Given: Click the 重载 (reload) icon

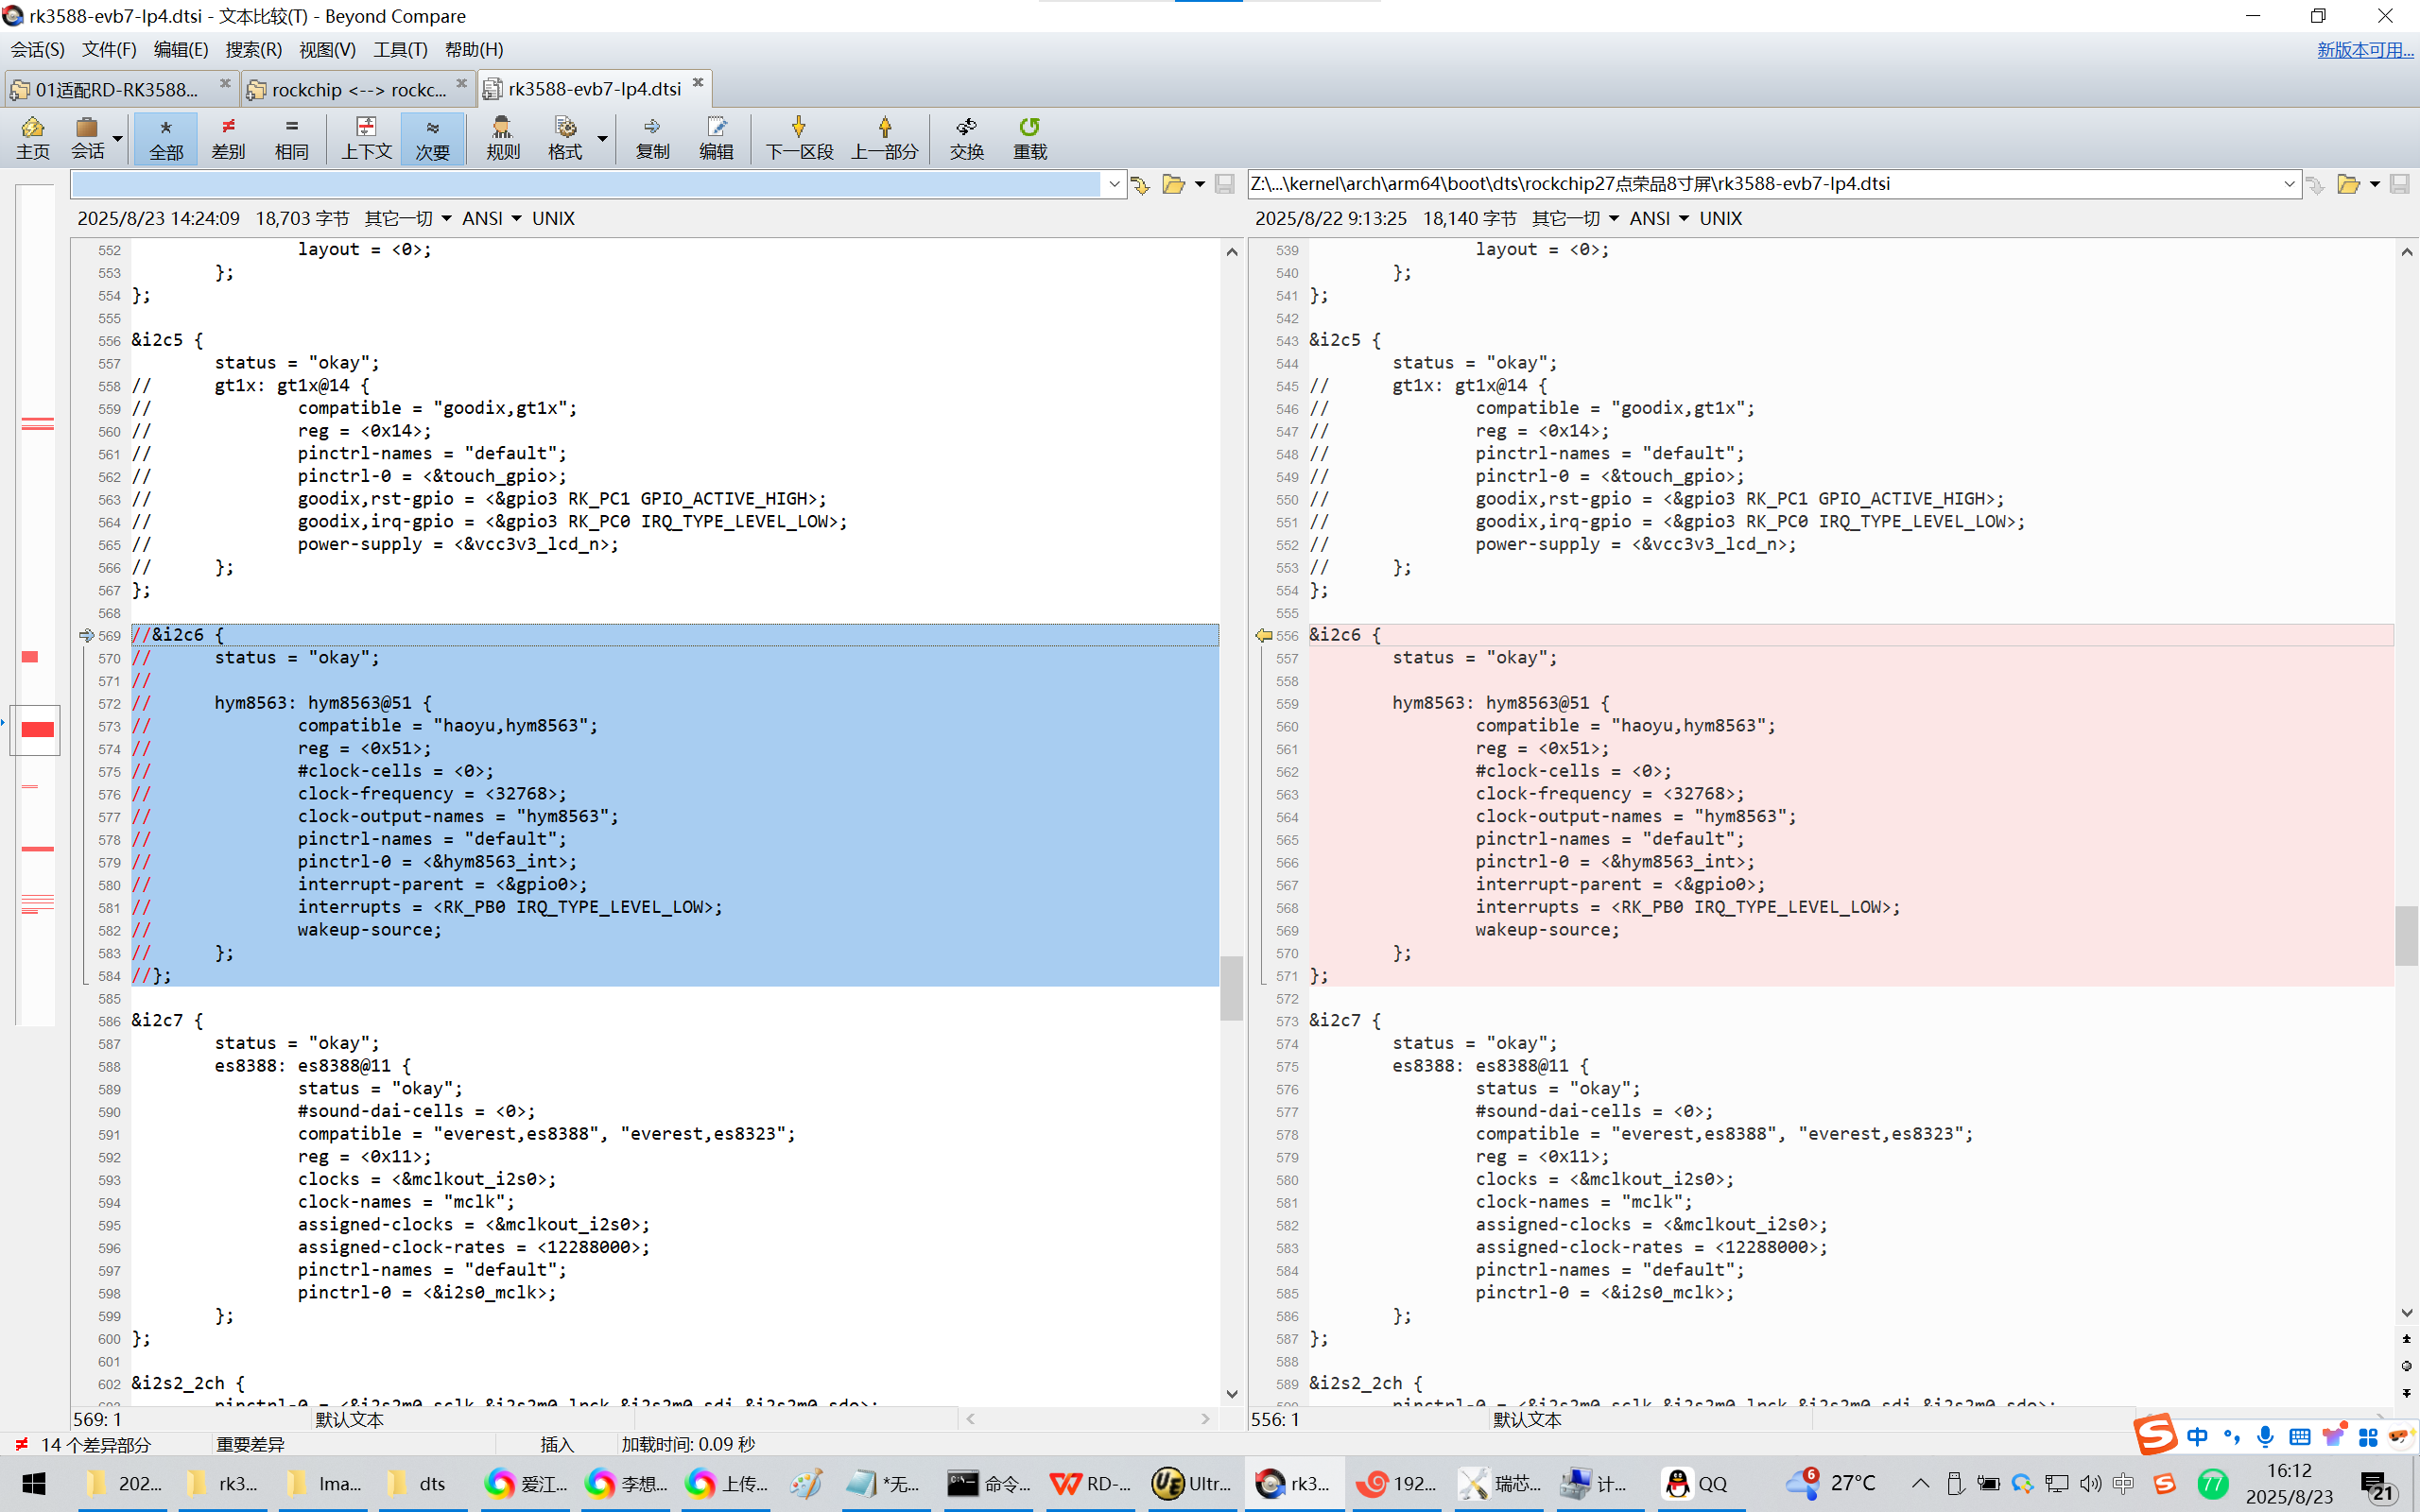Looking at the screenshot, I should tap(1030, 138).
